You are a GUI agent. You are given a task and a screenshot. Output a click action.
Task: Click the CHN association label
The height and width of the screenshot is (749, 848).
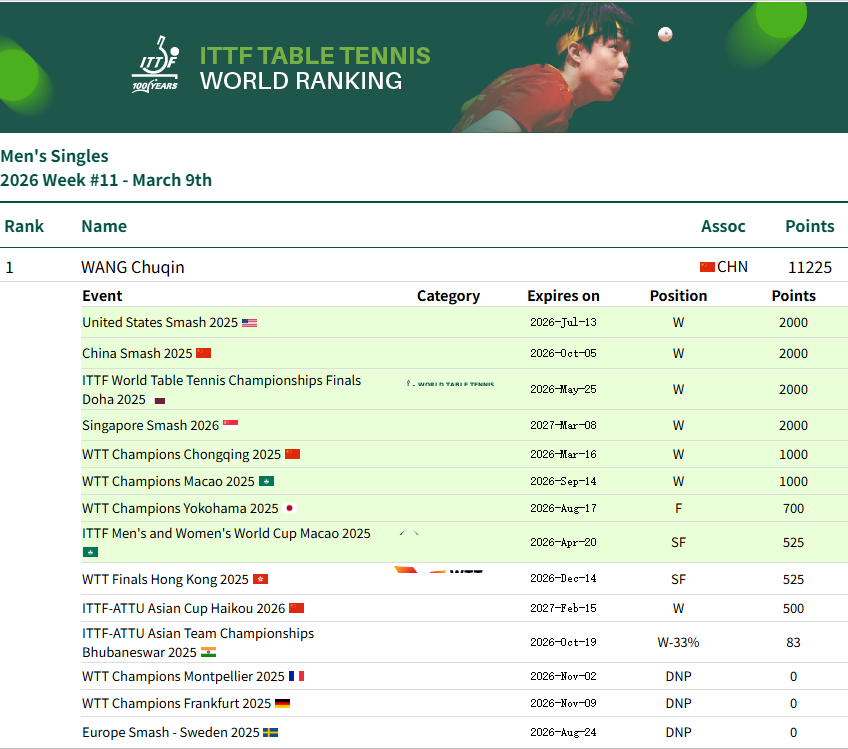[732, 267]
